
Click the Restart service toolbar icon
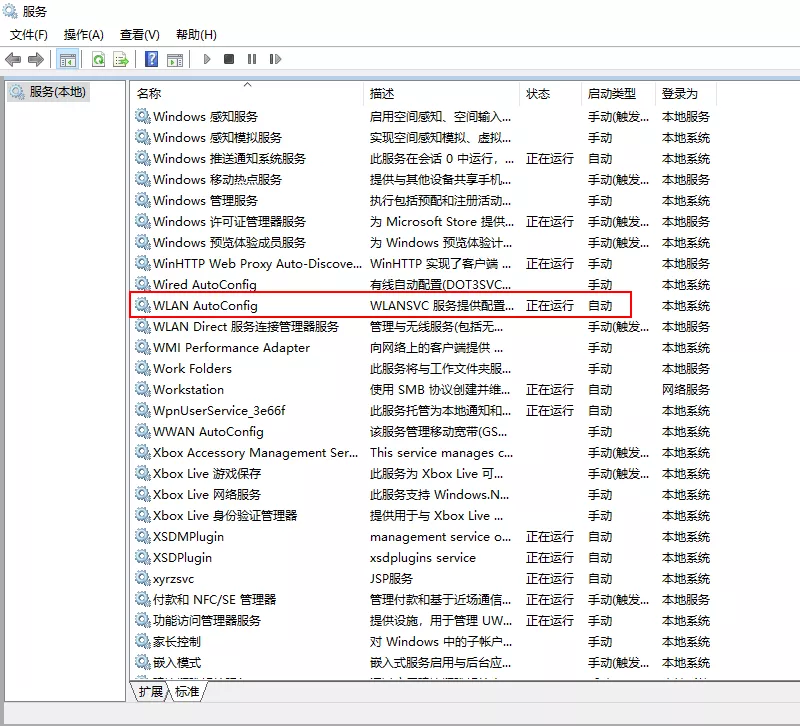coord(275,59)
